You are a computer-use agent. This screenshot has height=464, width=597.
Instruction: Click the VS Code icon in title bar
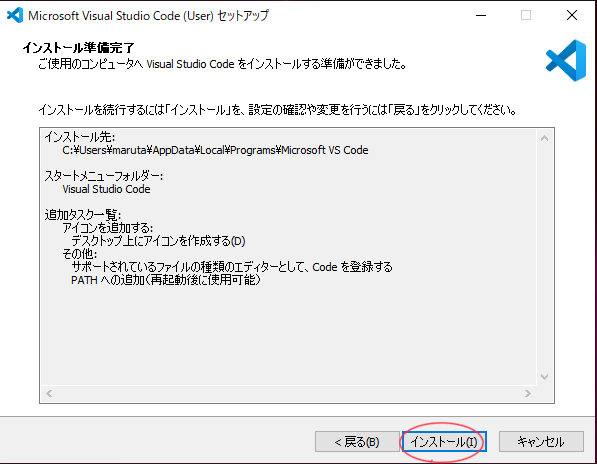pos(15,16)
